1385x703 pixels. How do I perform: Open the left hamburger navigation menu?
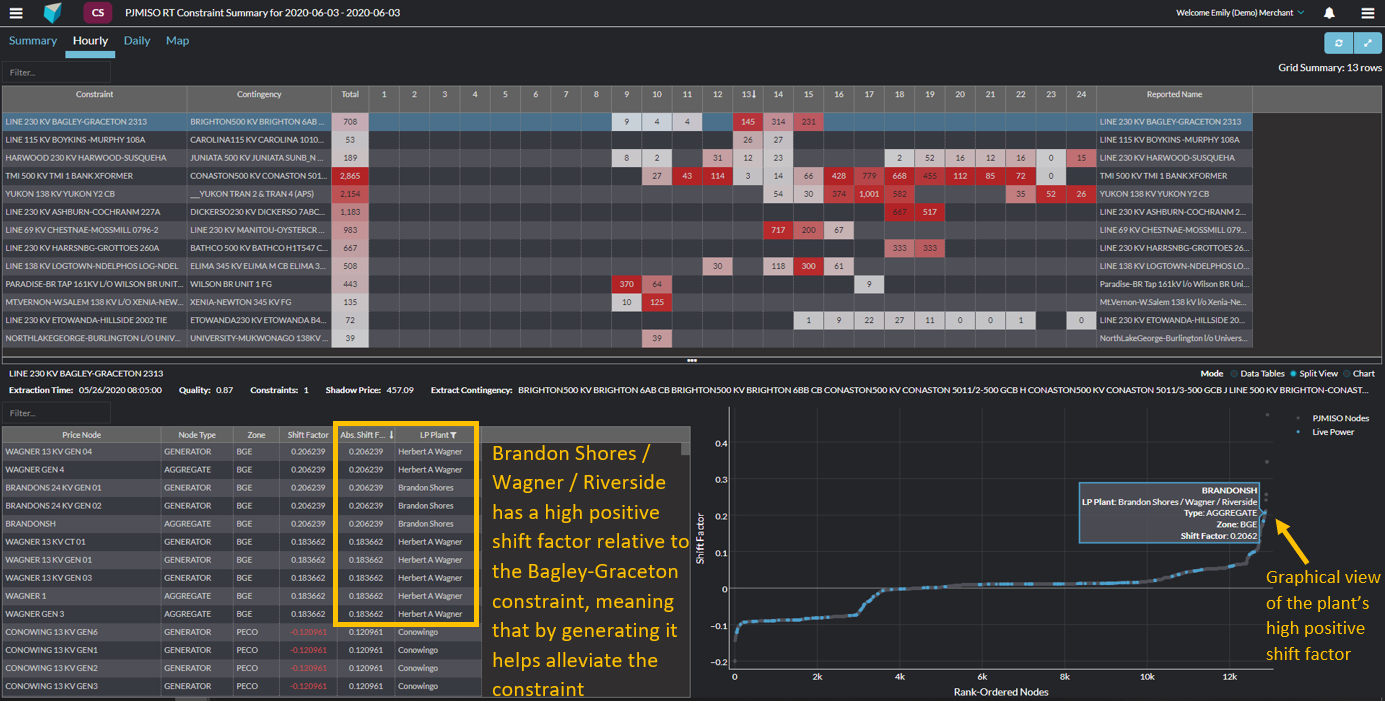tap(16, 13)
